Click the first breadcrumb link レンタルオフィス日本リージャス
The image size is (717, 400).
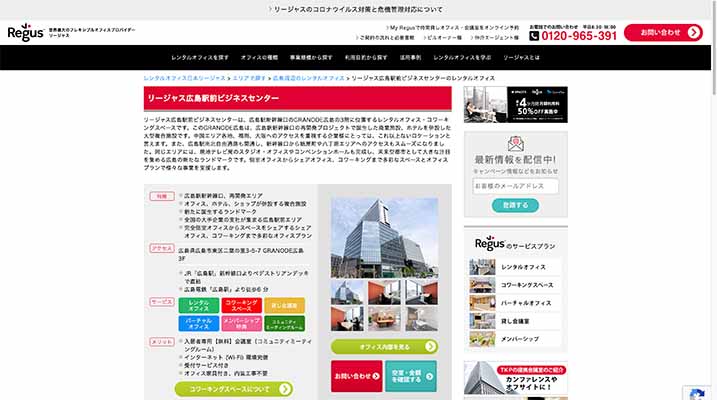[x=185, y=78]
